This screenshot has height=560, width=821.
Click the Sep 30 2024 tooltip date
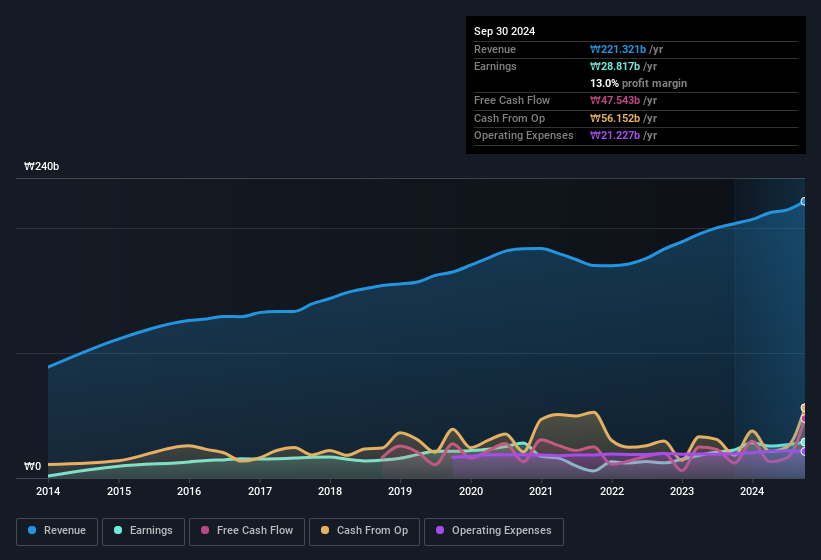[x=504, y=31]
